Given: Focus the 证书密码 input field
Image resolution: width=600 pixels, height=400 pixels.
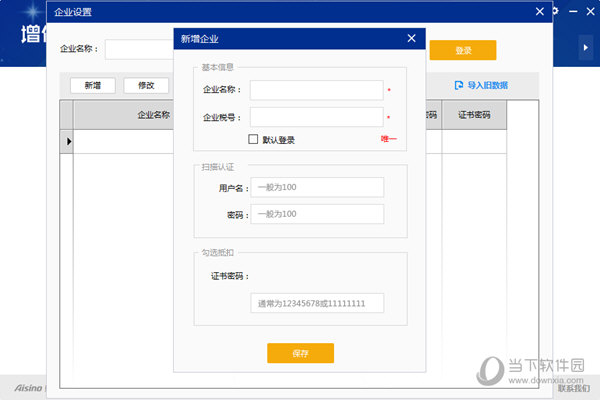Looking at the screenshot, I should pyautogui.click(x=317, y=303).
